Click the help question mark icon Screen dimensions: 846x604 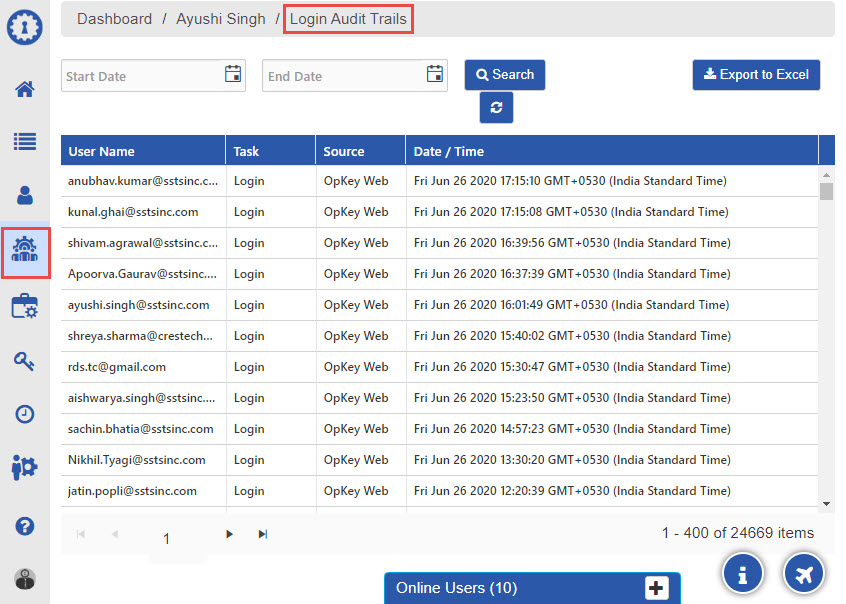pos(25,526)
